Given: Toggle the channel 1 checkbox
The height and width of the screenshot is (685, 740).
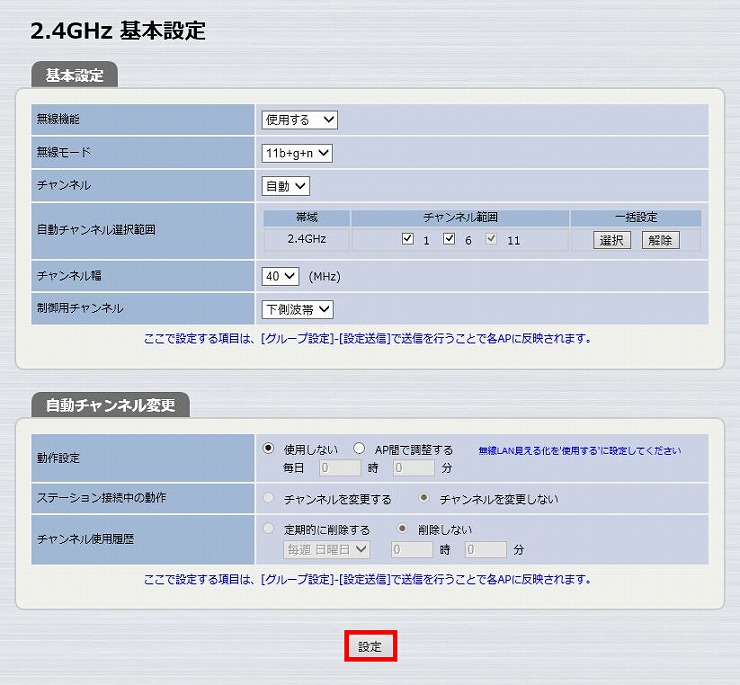Looking at the screenshot, I should (x=408, y=239).
